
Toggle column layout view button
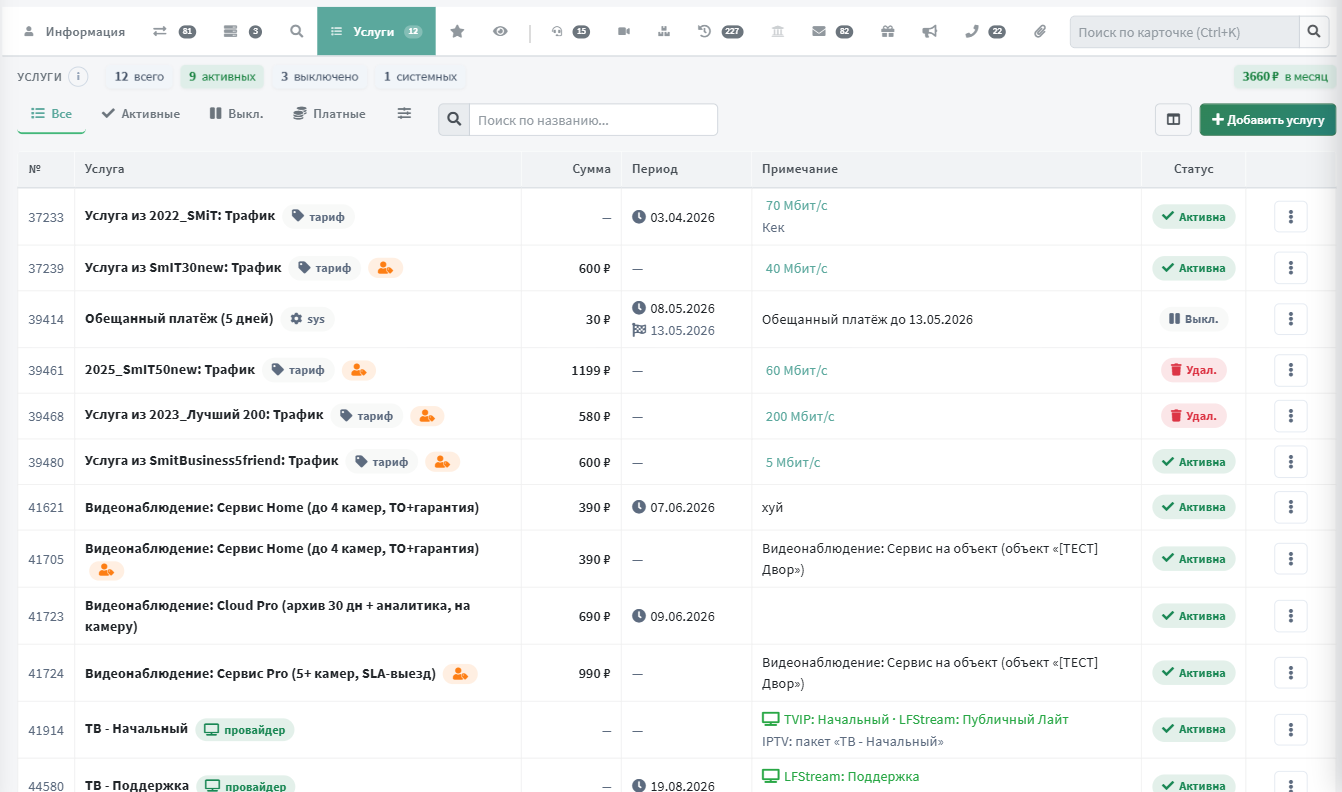pyautogui.click(x=1173, y=119)
